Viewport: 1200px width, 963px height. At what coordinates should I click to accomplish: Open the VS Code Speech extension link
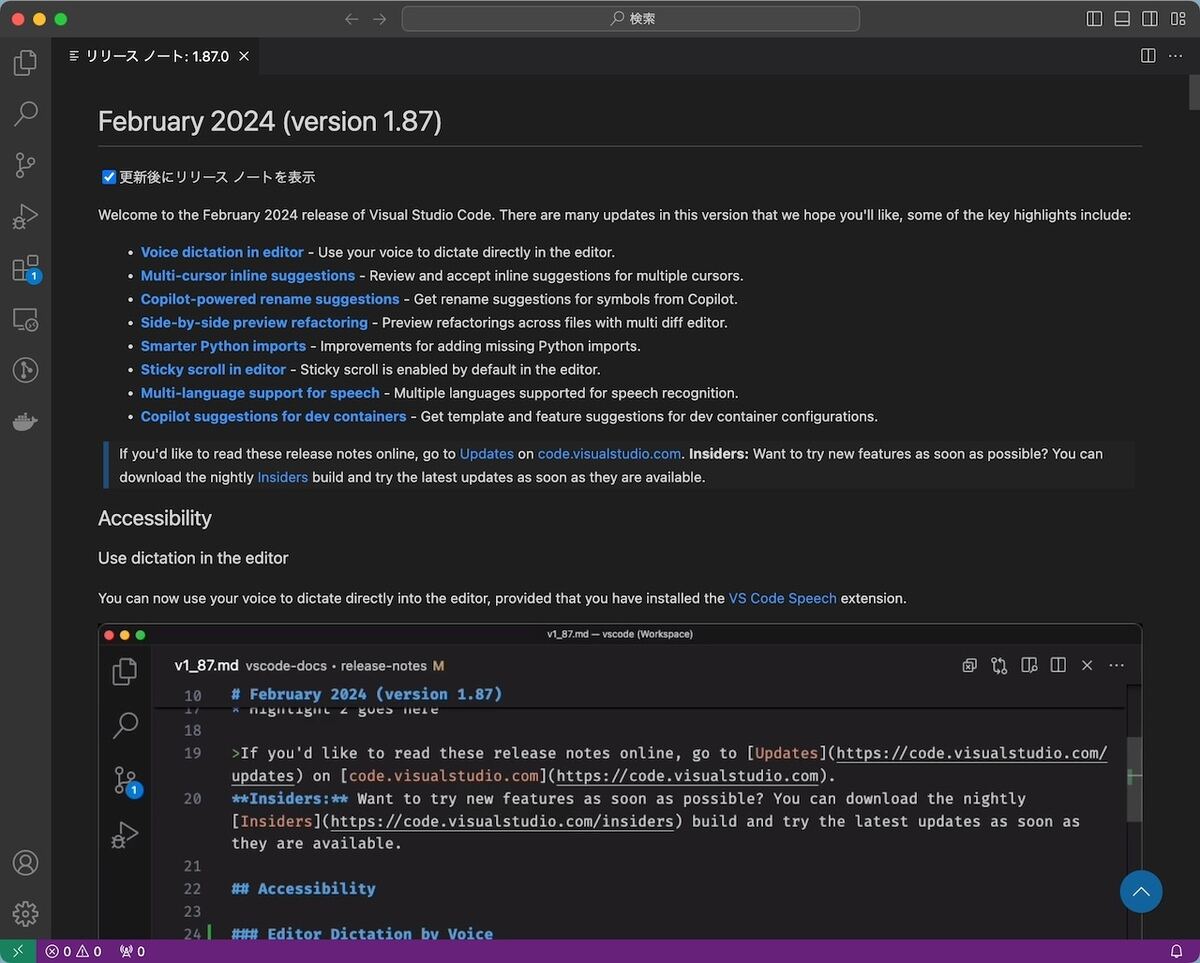(x=783, y=598)
